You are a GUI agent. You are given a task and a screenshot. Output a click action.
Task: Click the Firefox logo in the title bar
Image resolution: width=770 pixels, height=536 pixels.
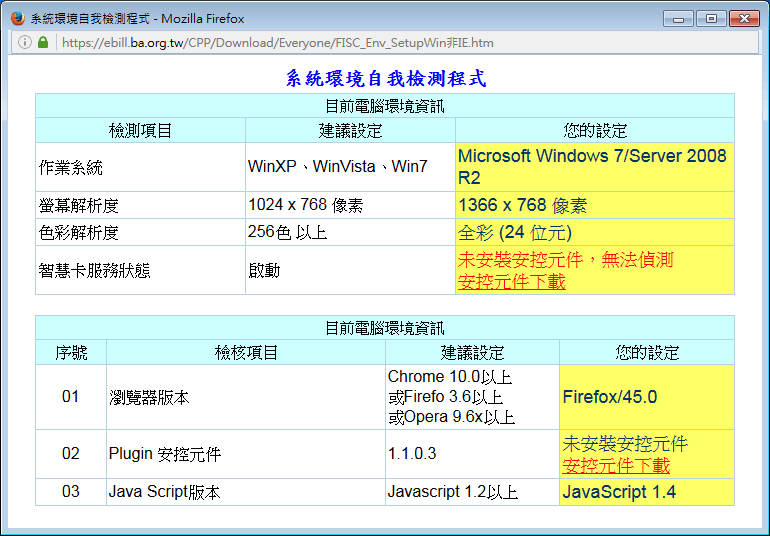click(17, 19)
